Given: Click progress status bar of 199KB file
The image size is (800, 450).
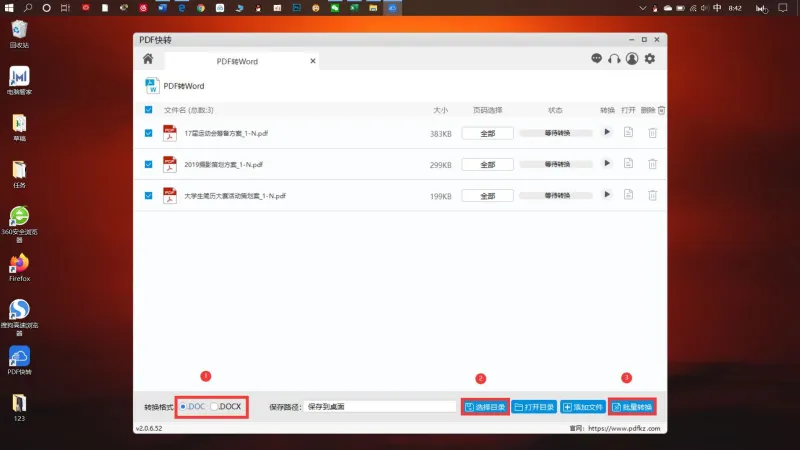Looking at the screenshot, I should point(556,195).
